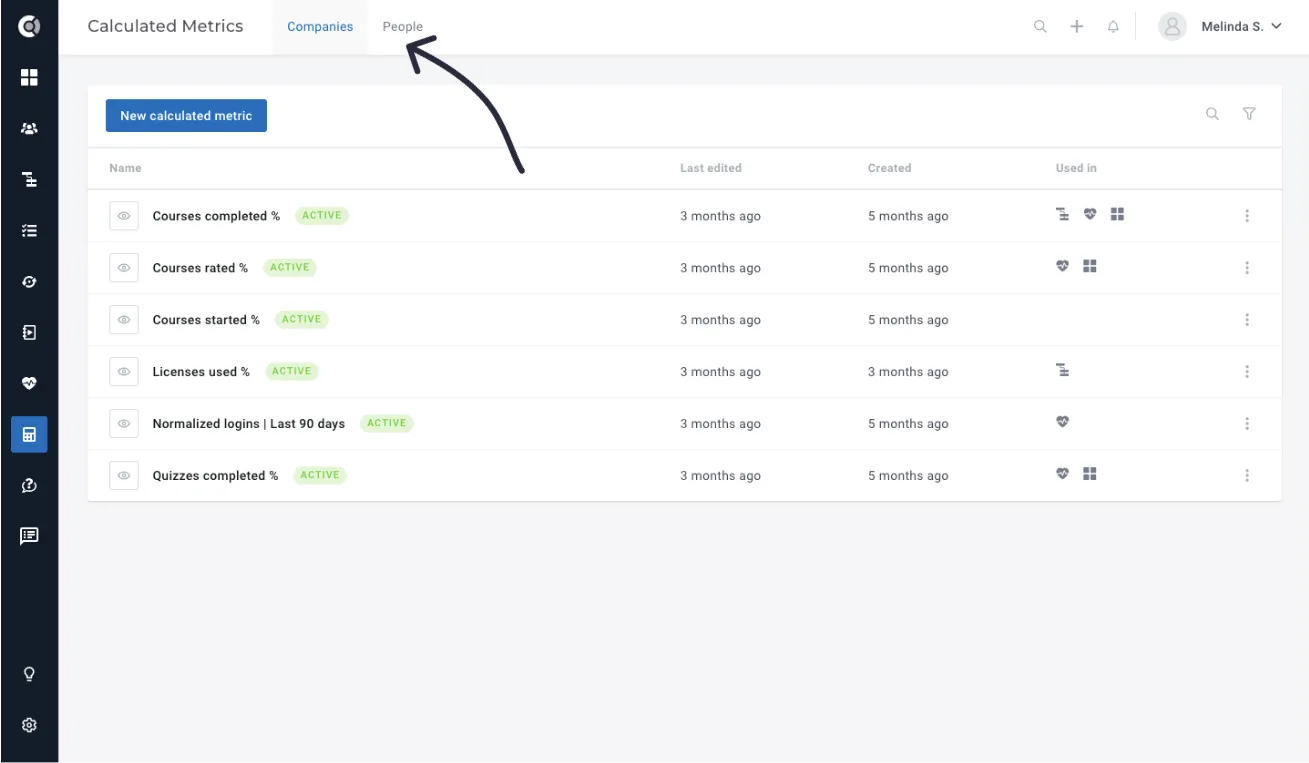Click the search icon in top header
This screenshot has width=1309, height=763.
(1040, 27)
